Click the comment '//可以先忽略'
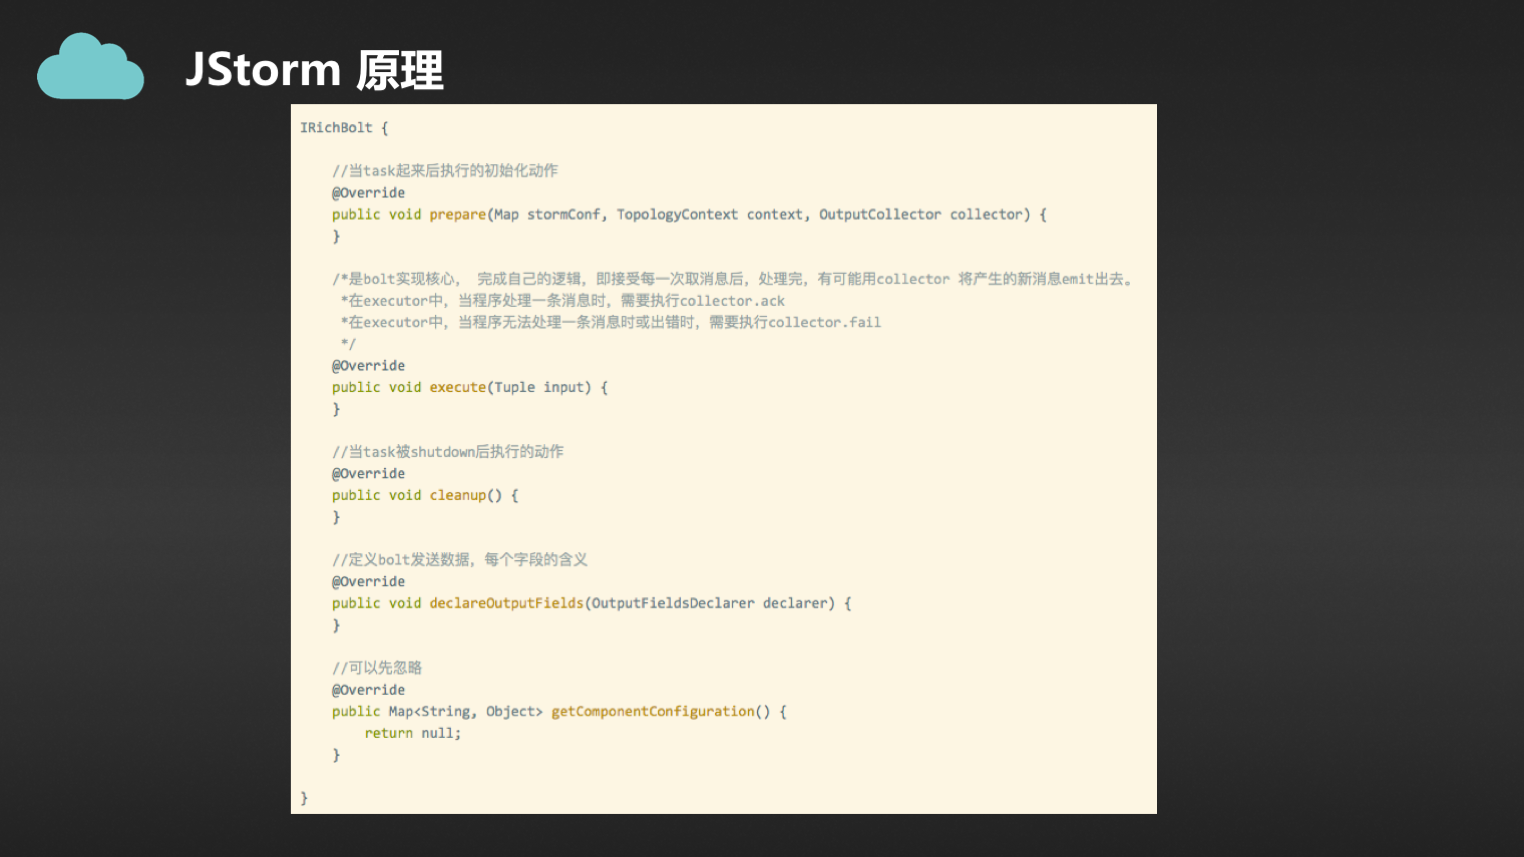The height and width of the screenshot is (857, 1524). click(377, 668)
